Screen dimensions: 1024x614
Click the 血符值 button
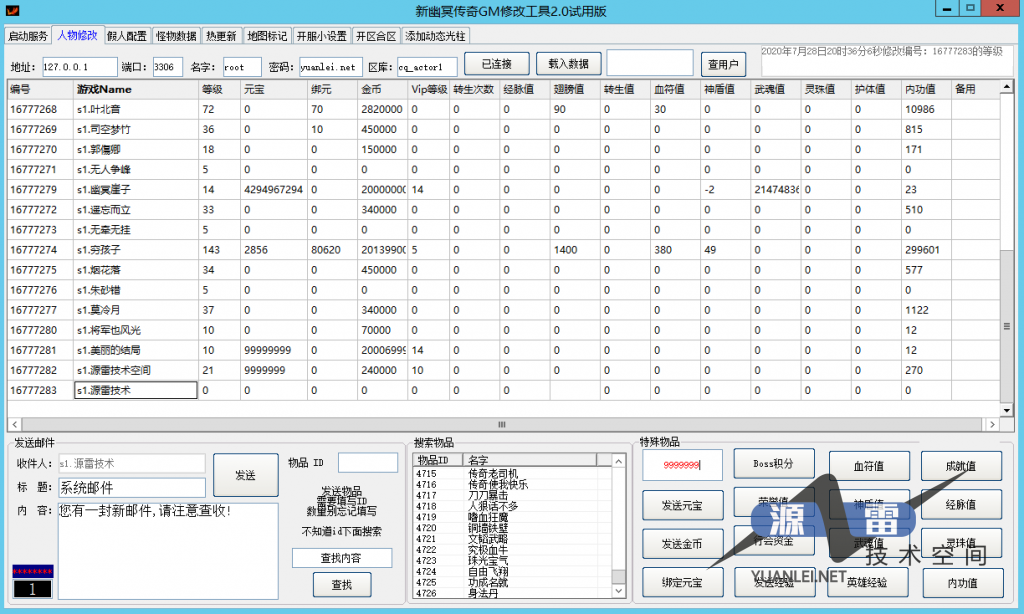[868, 464]
